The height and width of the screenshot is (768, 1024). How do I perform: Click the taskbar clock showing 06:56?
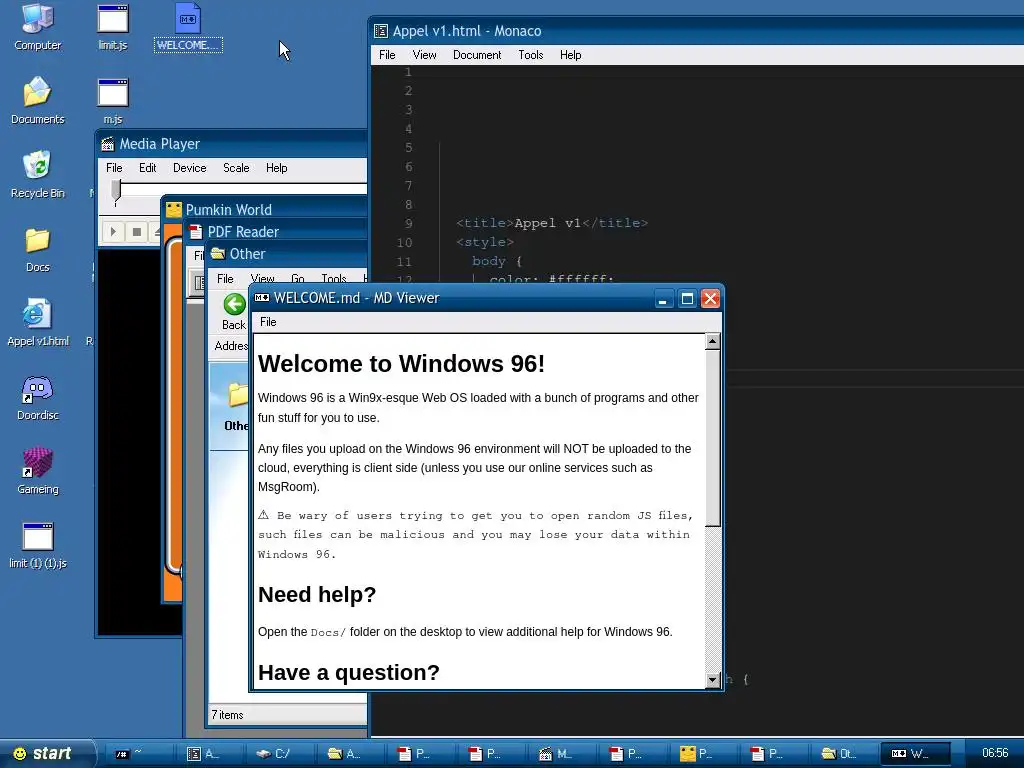point(995,753)
